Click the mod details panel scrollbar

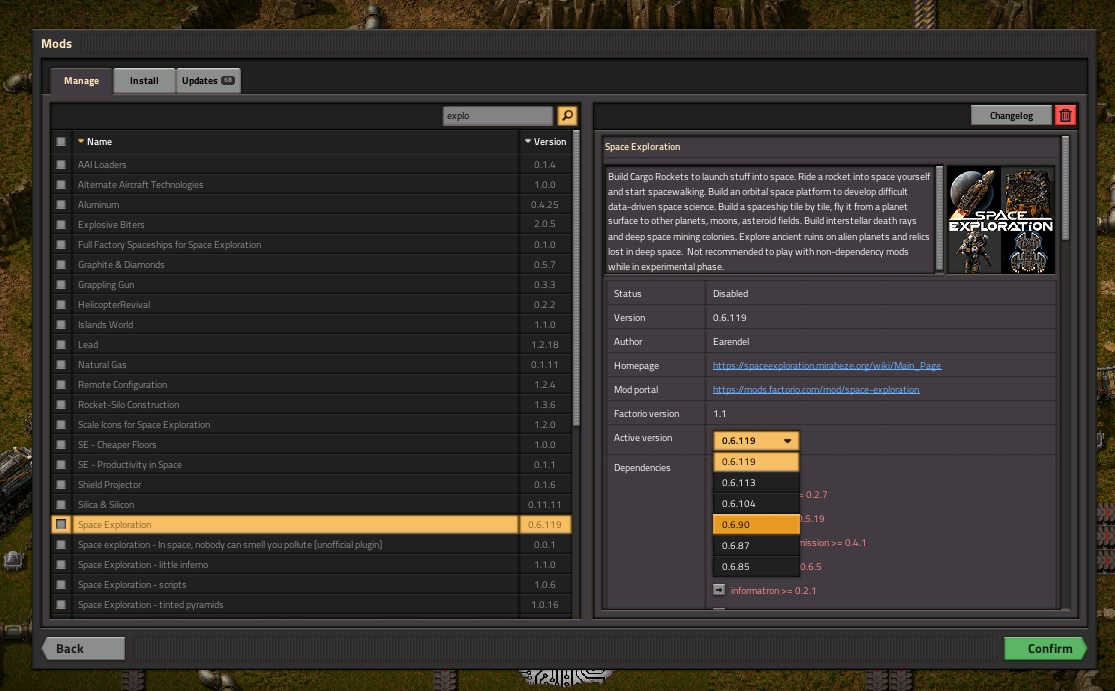pos(1065,188)
